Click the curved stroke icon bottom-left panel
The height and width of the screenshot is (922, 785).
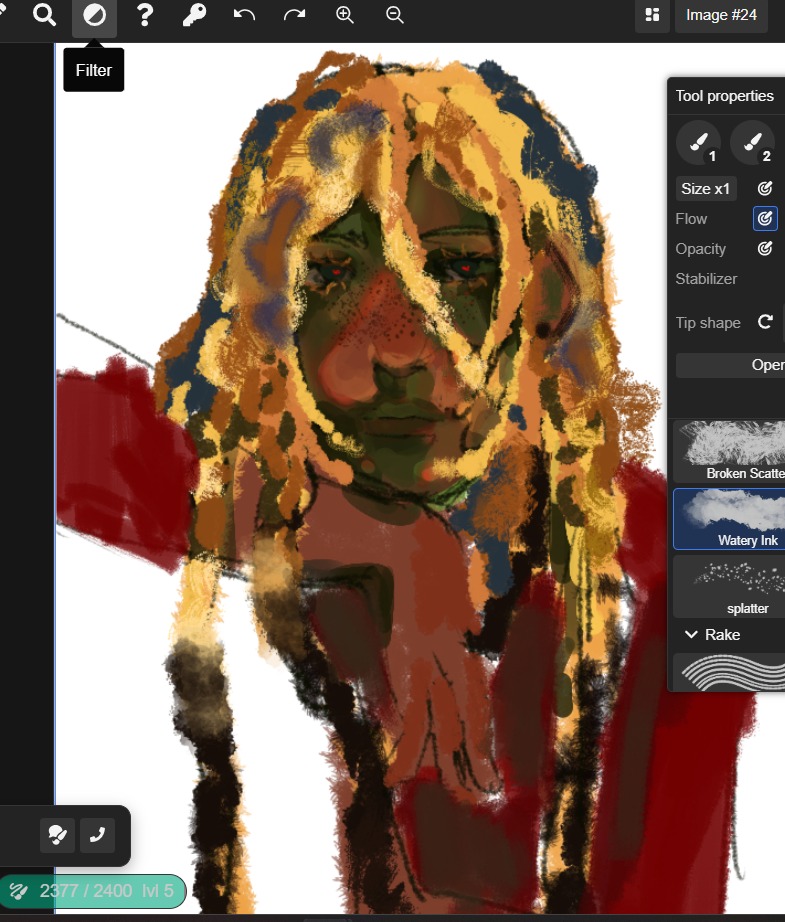(x=98, y=835)
